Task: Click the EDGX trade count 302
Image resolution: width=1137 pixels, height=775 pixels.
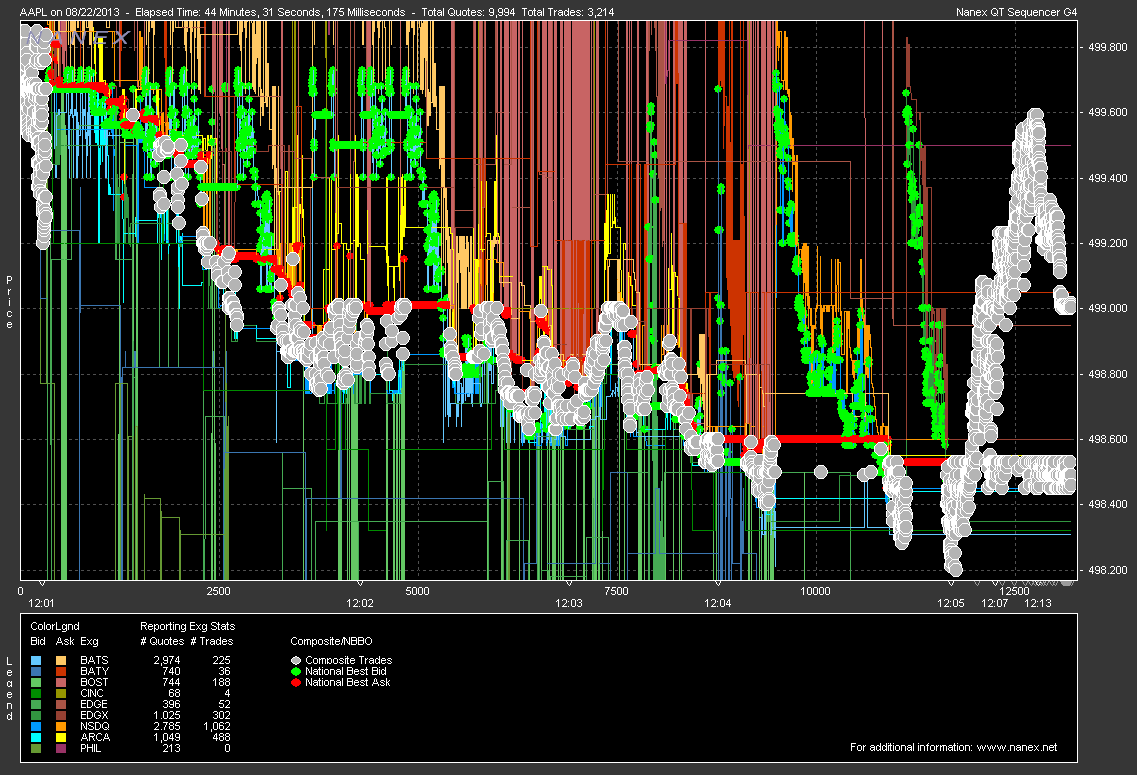Action: (220, 715)
